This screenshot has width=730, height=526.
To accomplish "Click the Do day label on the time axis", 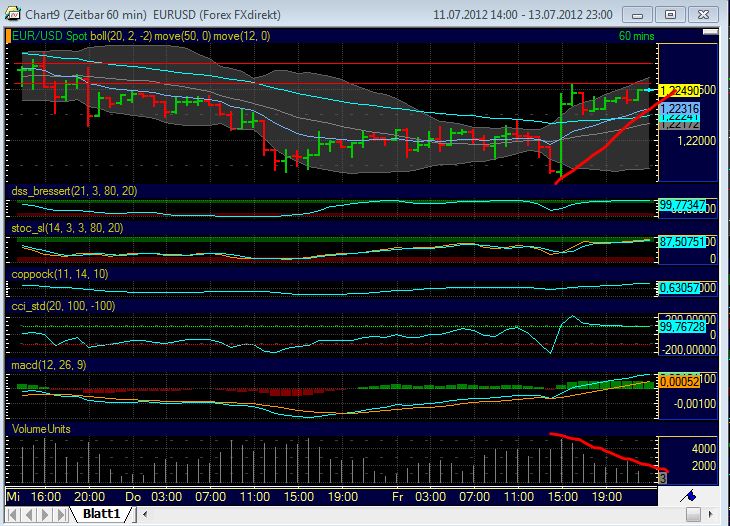I will point(133,497).
